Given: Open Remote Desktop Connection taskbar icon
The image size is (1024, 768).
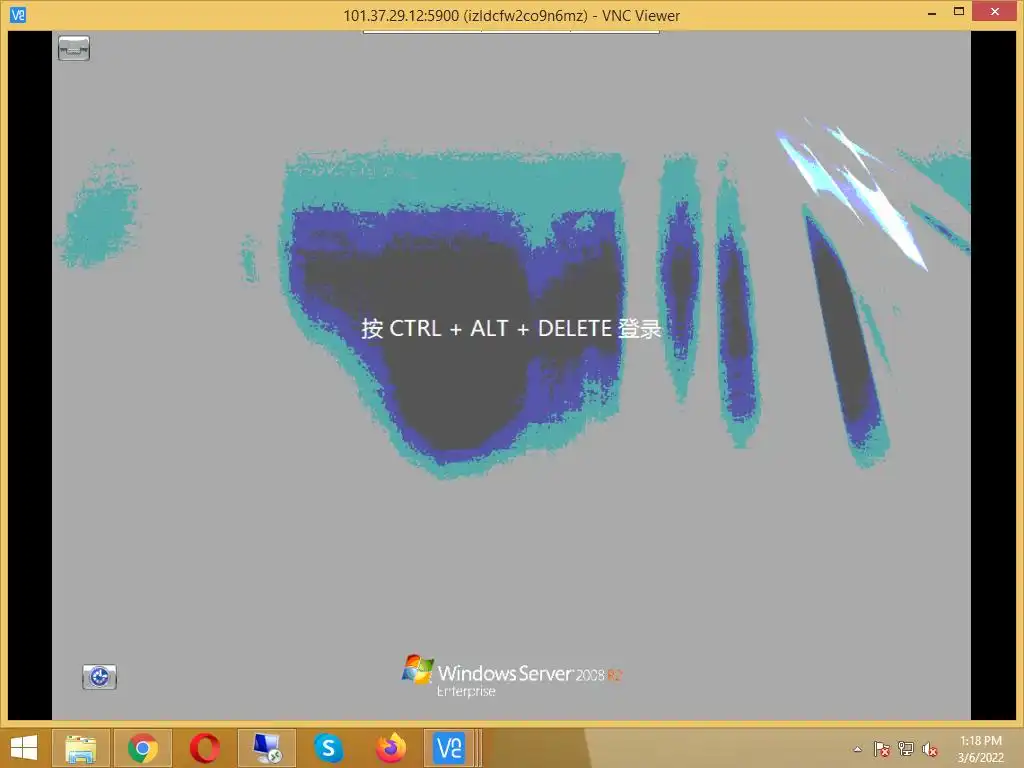Looking at the screenshot, I should 266,748.
